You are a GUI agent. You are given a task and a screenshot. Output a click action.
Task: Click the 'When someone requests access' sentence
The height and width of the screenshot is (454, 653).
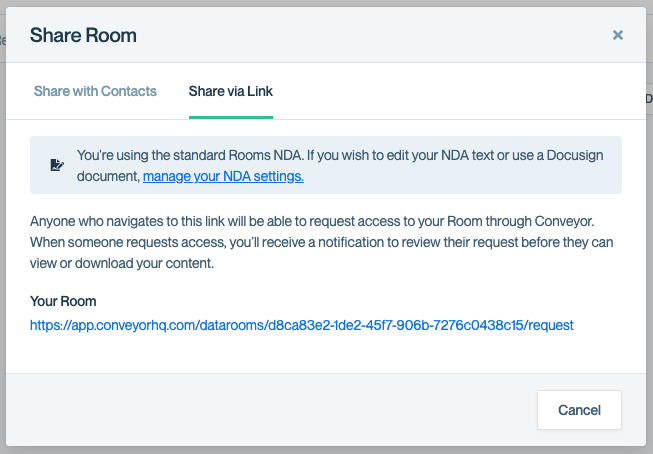322,242
